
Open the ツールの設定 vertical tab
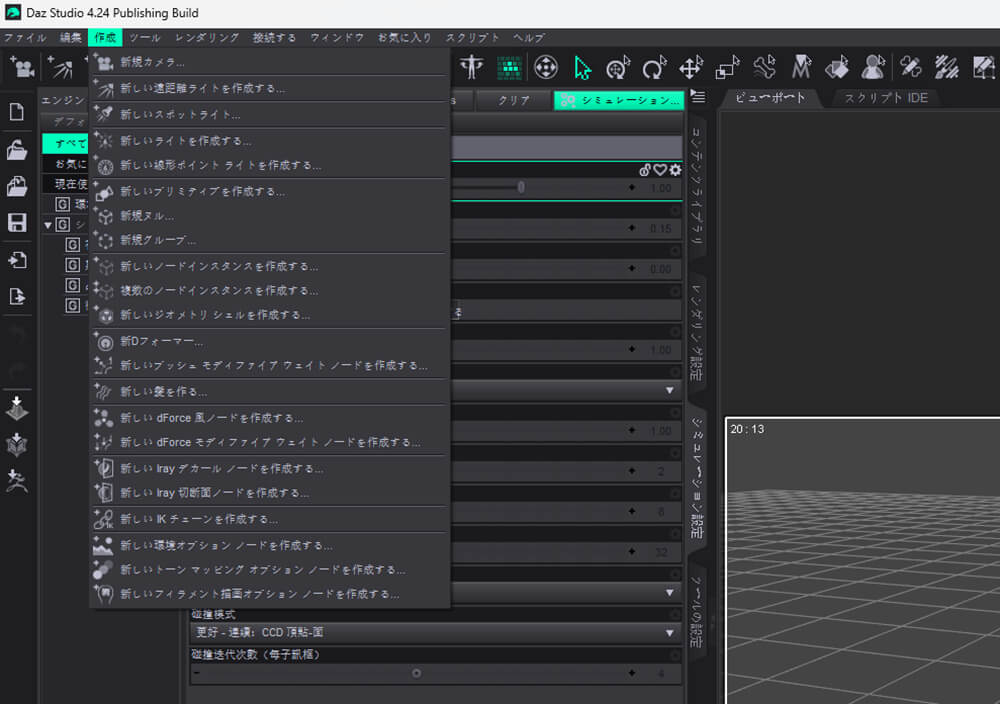tap(697, 612)
